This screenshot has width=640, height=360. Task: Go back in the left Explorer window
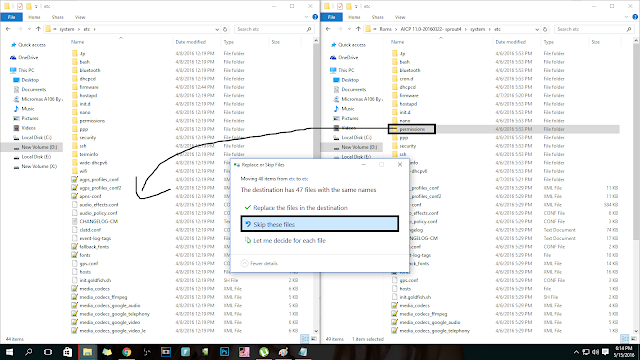[8, 29]
